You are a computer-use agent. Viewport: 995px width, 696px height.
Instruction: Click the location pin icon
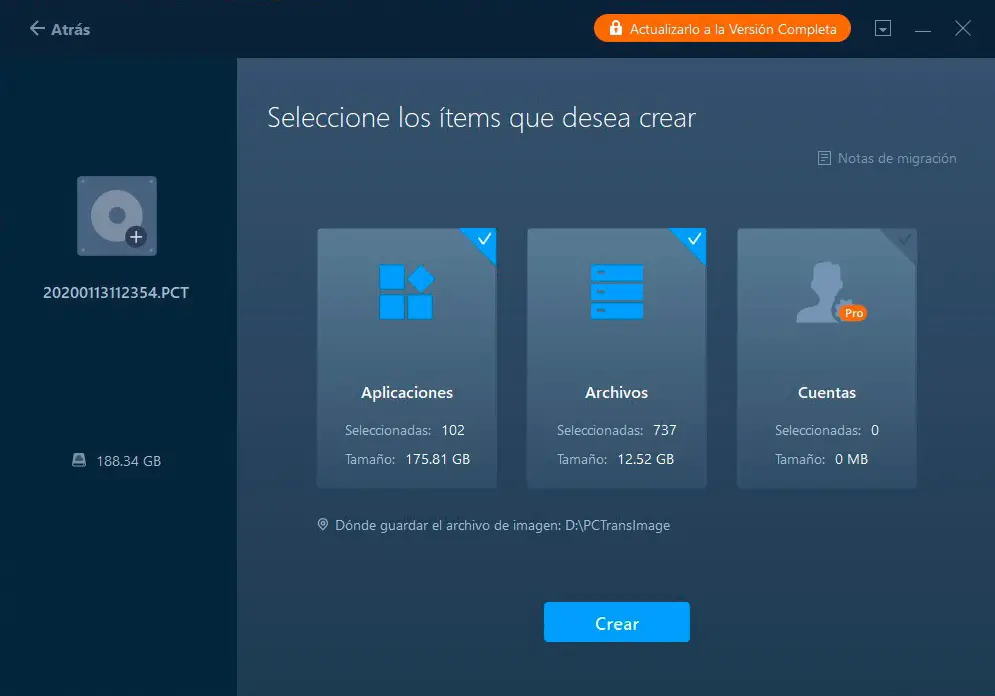pyautogui.click(x=322, y=525)
